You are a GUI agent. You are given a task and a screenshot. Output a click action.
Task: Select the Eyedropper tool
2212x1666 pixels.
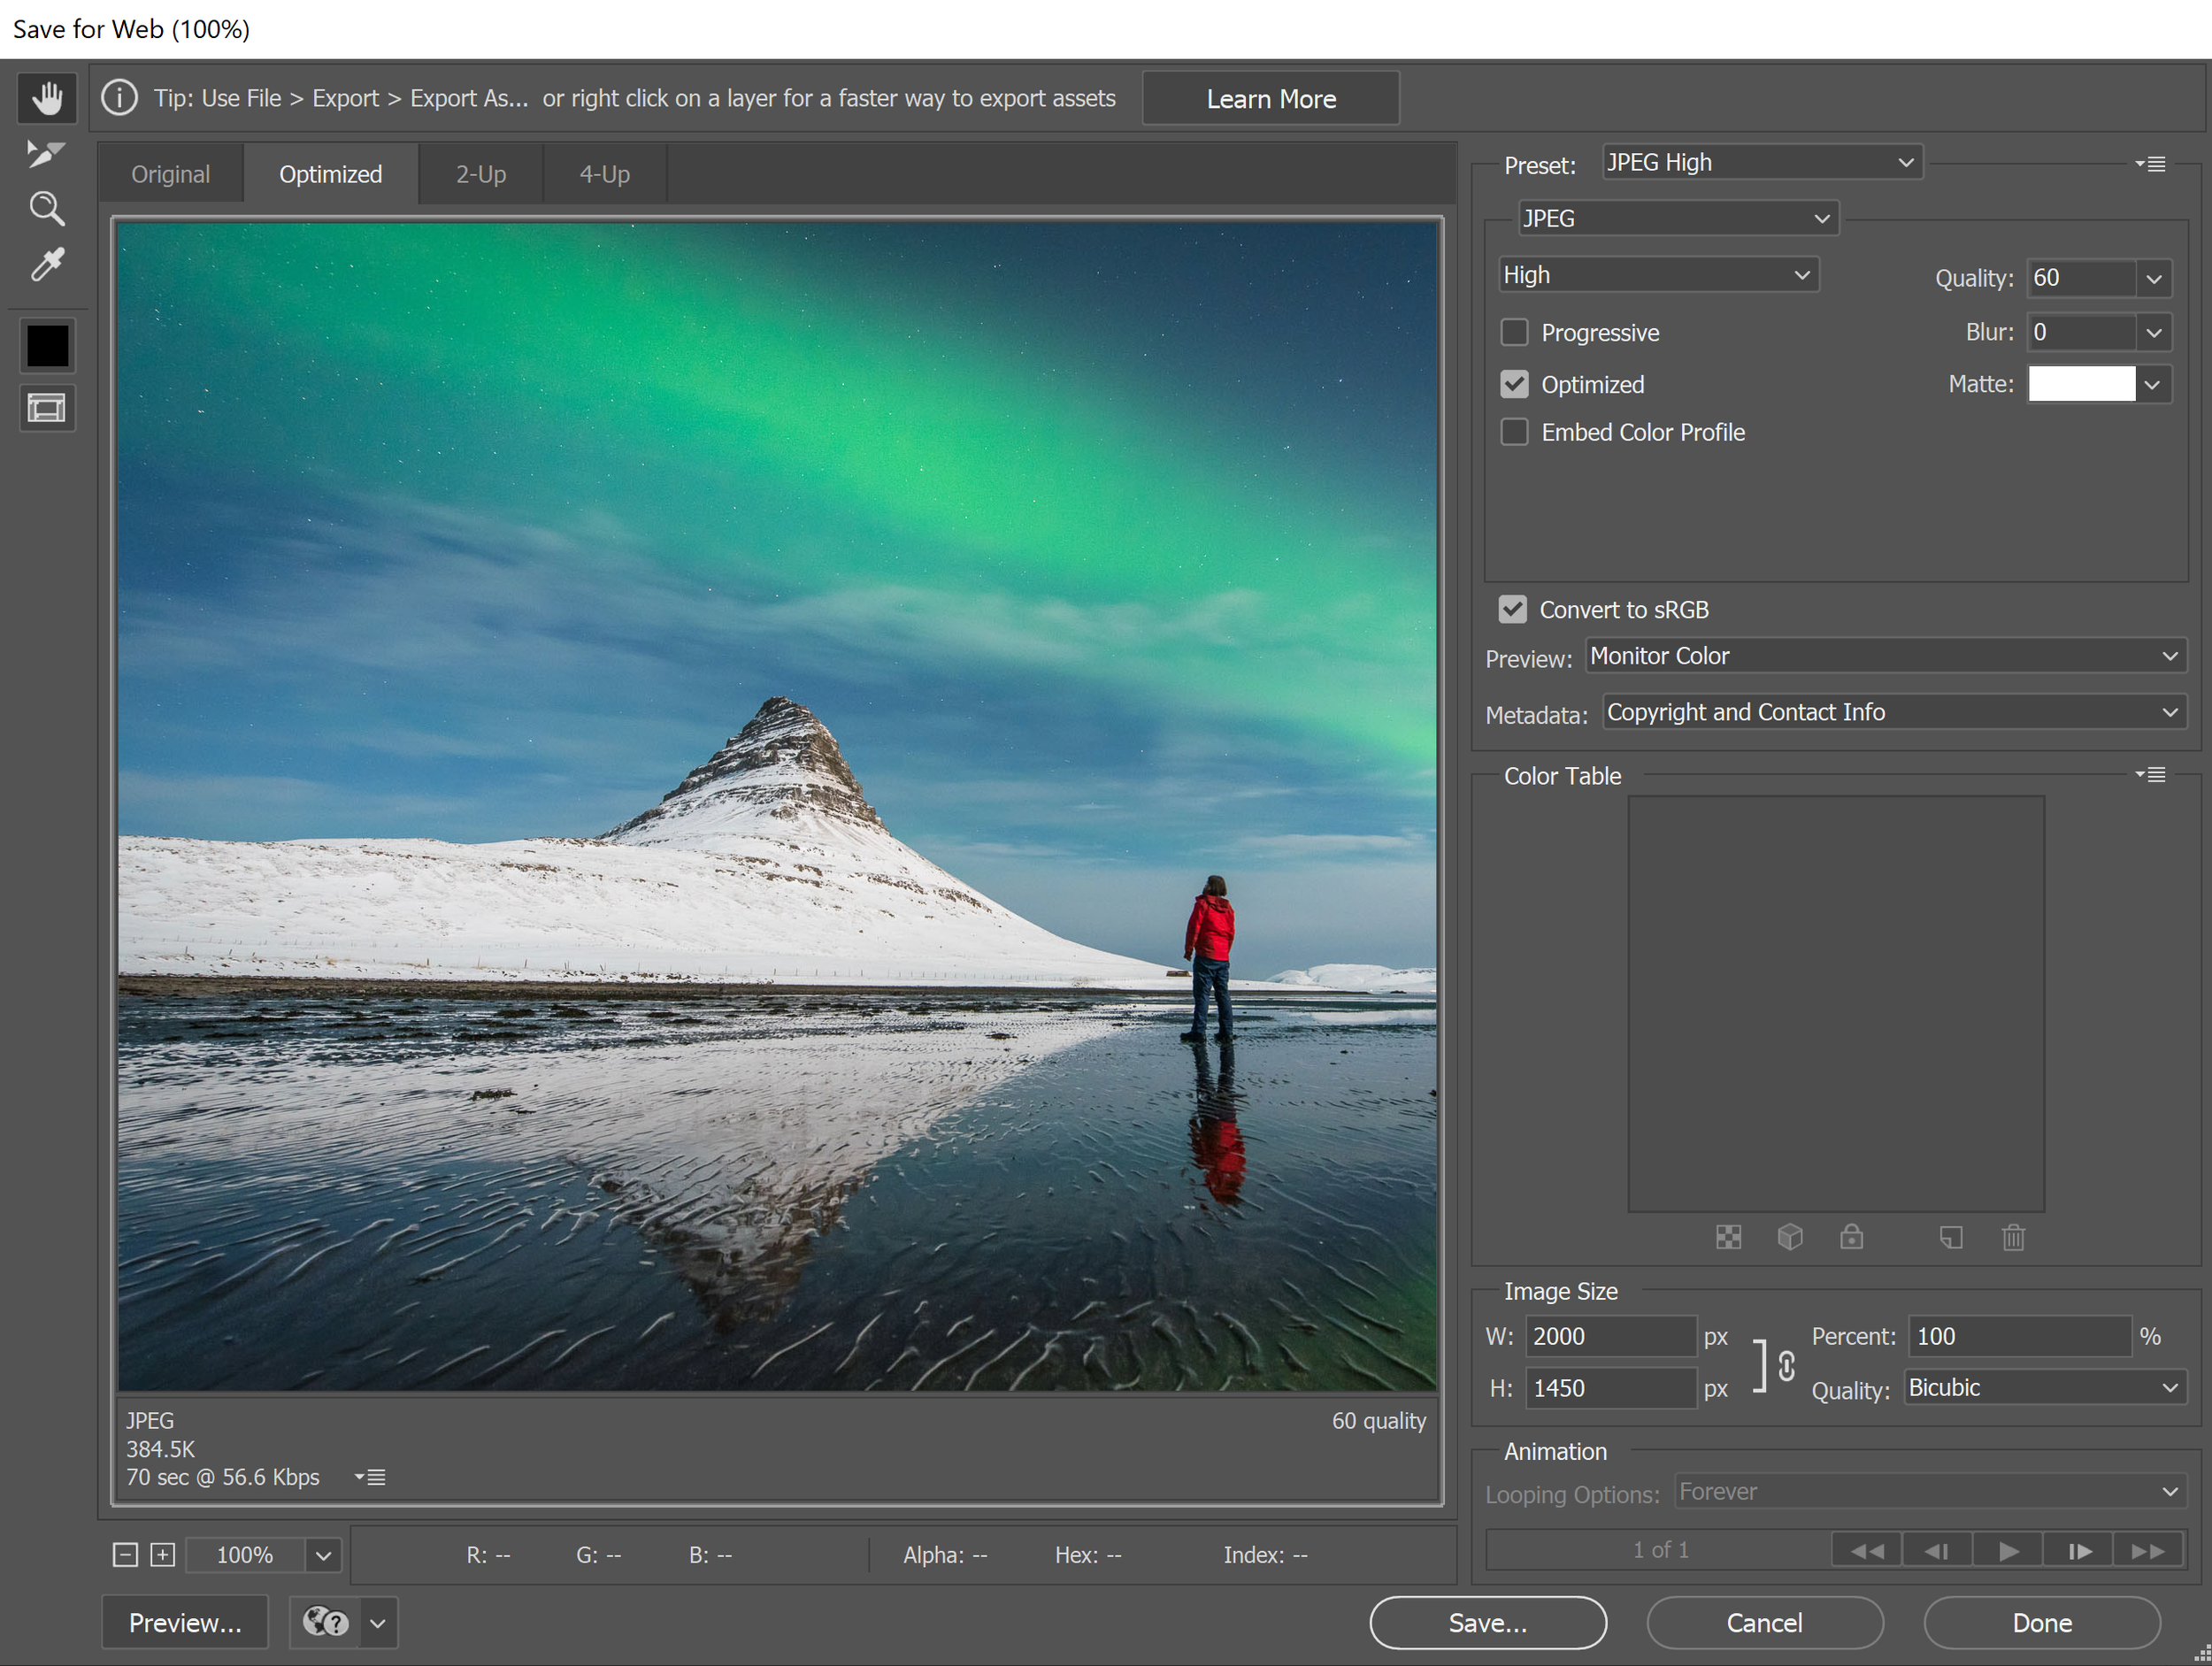pos(46,265)
